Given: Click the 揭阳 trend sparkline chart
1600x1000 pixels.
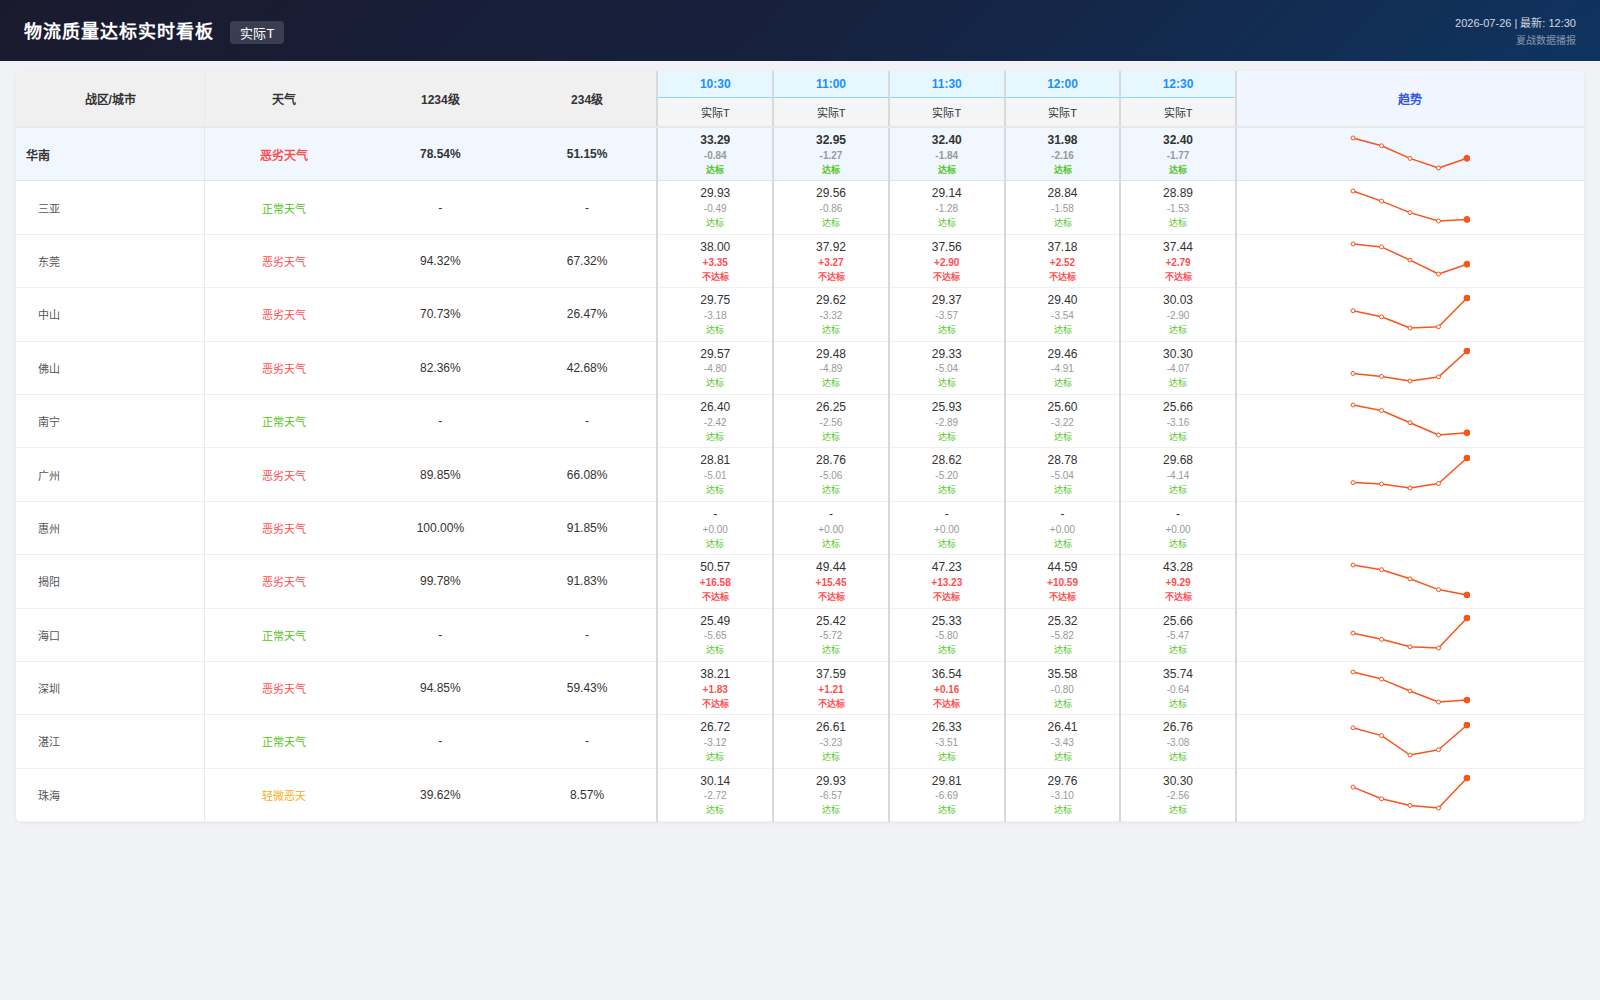Looking at the screenshot, I should pos(1410,580).
